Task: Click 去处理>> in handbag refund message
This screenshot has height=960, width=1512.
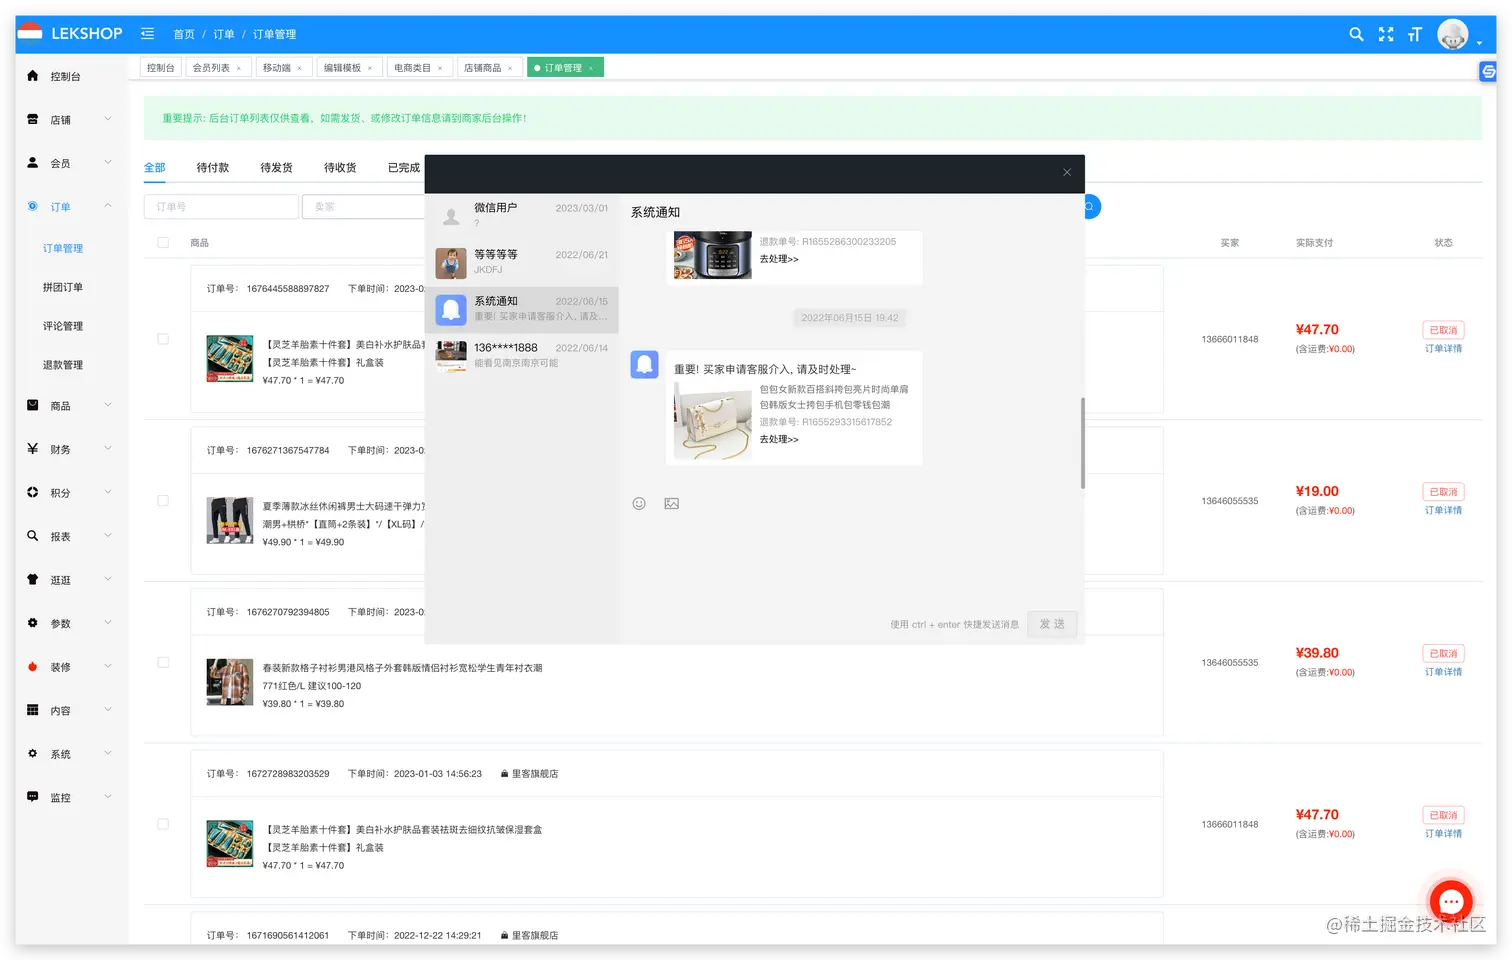Action: point(779,439)
